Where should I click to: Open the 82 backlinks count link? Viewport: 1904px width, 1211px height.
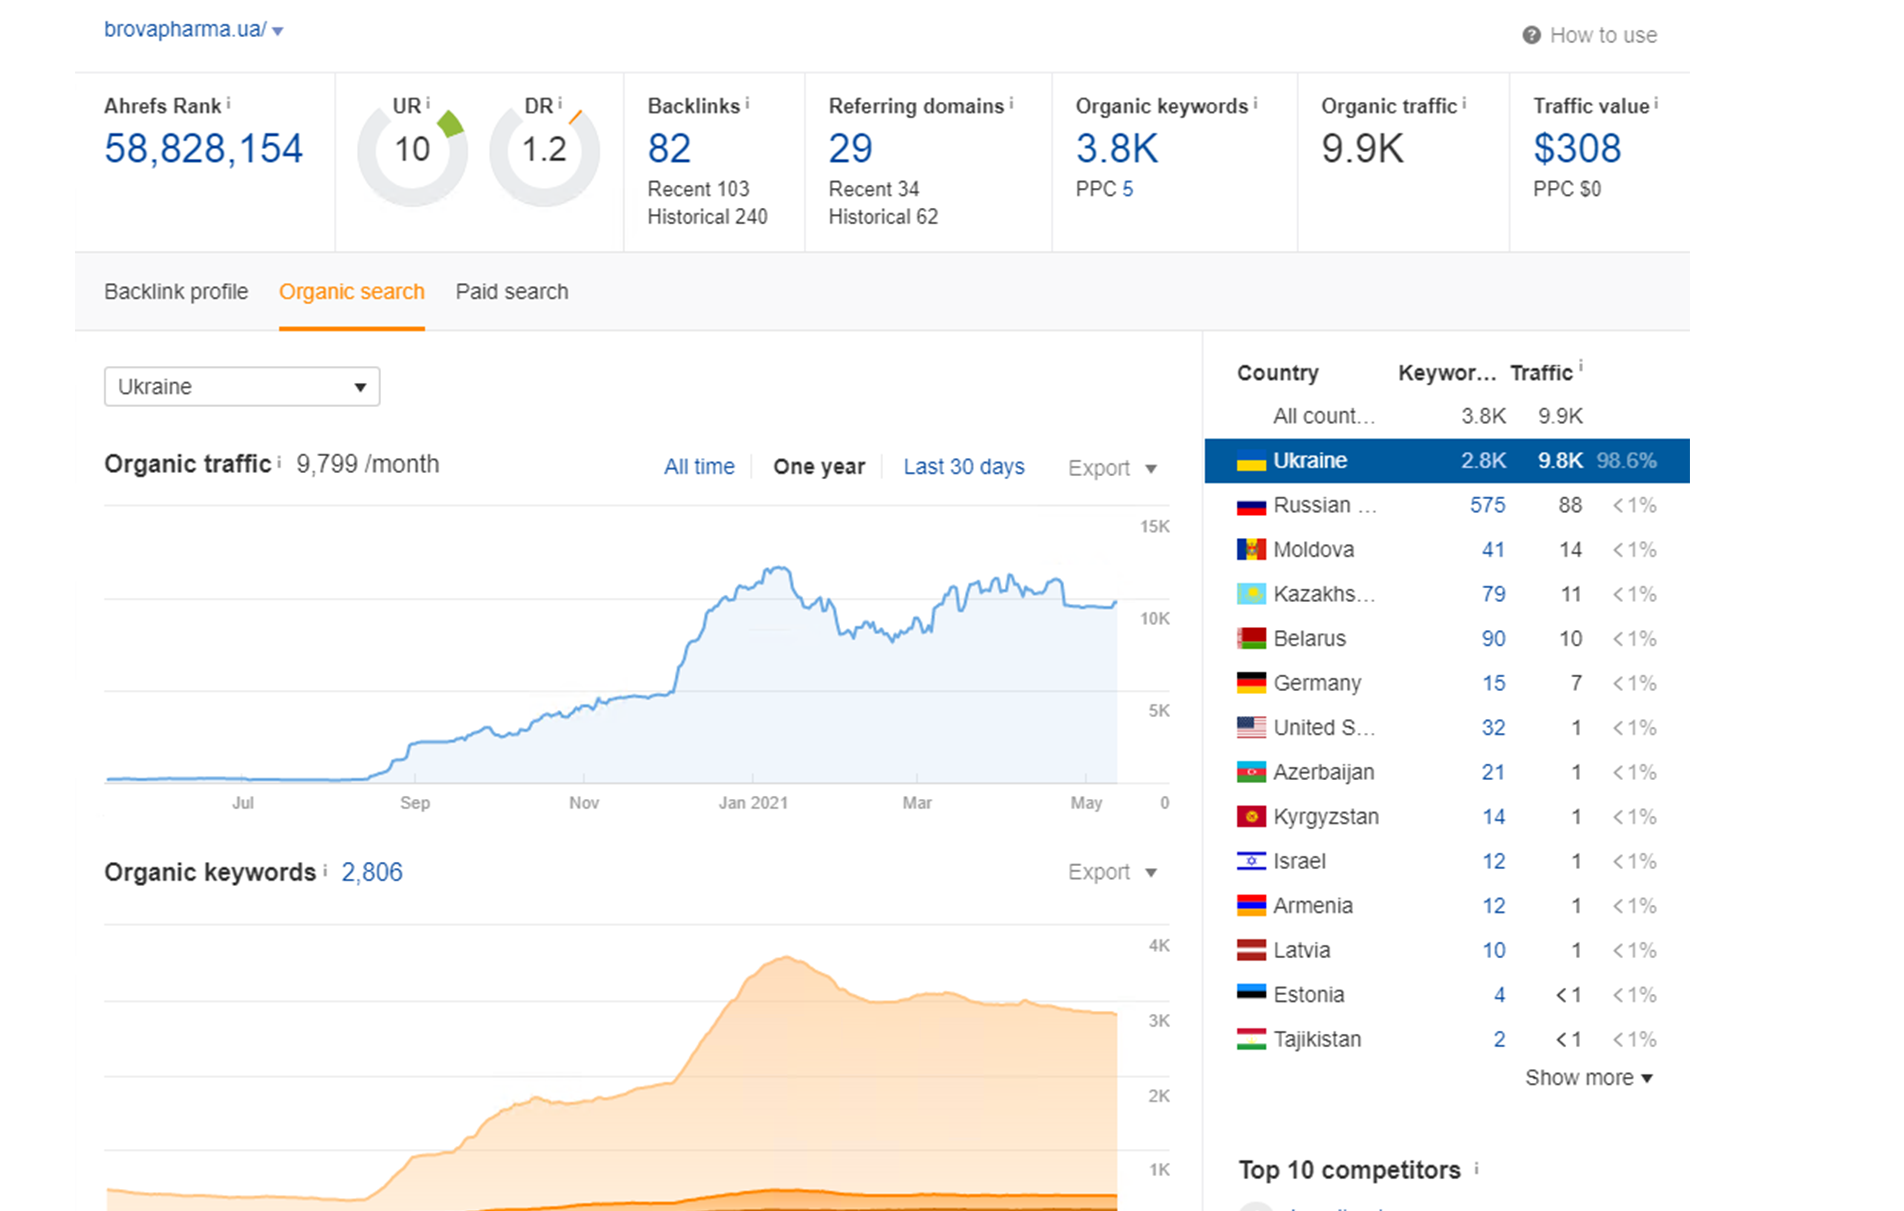click(669, 149)
